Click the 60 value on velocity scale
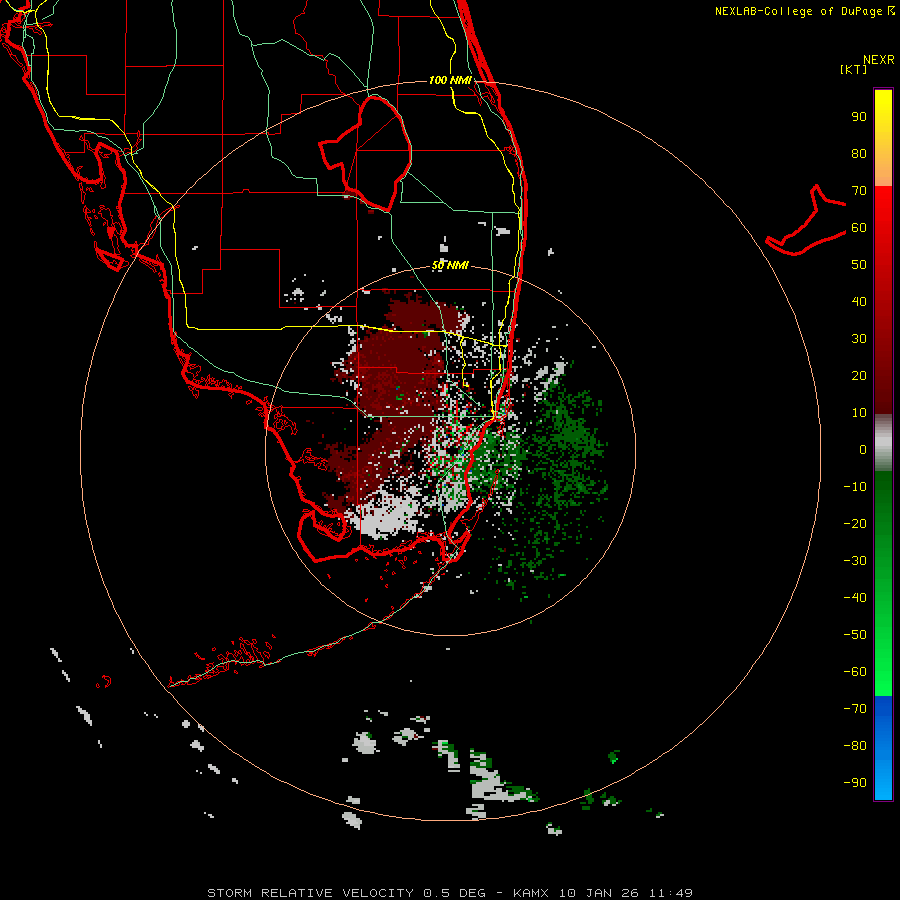Image resolution: width=900 pixels, height=900 pixels. coord(859,227)
